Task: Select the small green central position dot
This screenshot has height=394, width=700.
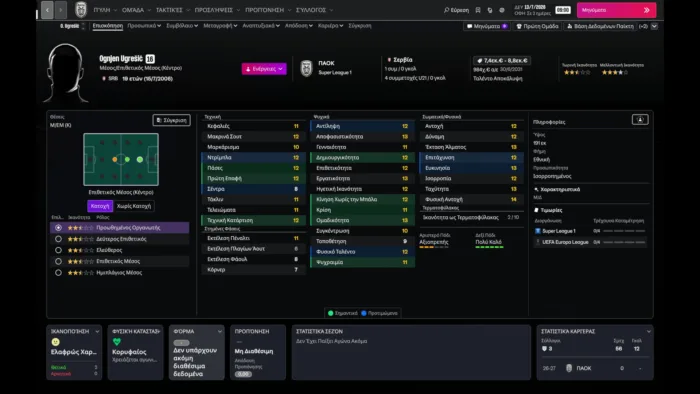Action: coord(127,159)
